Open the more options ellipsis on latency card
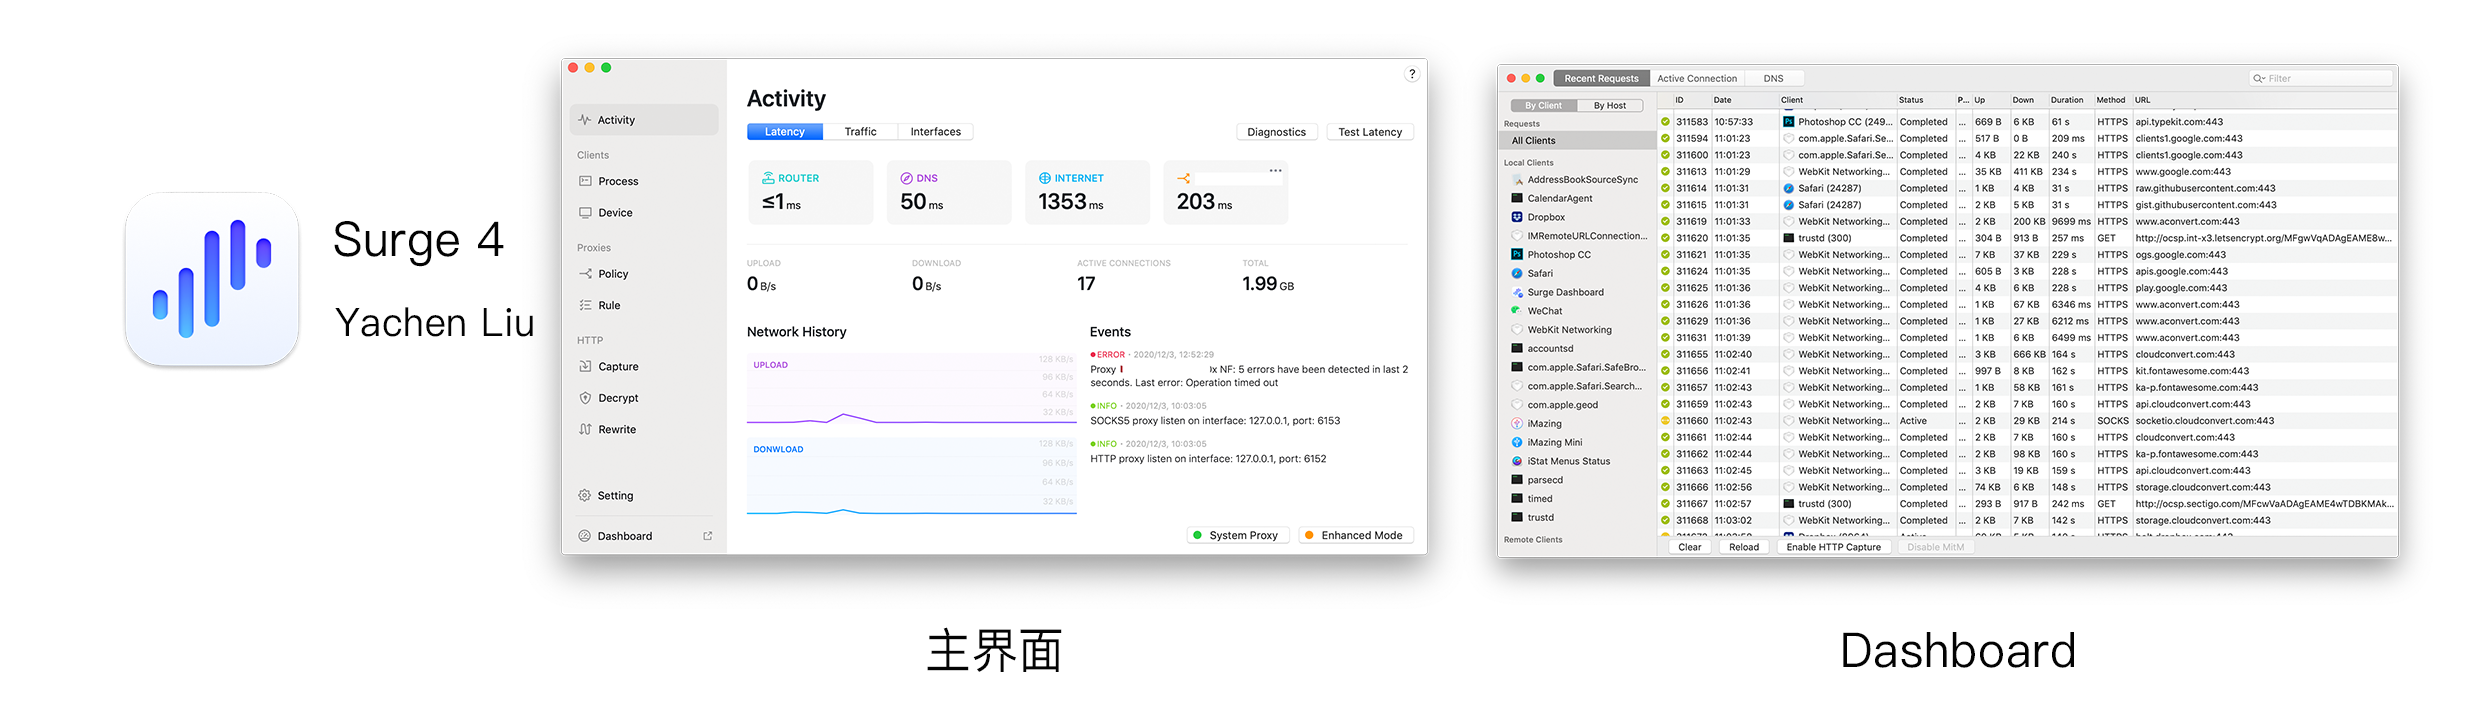 click(1275, 171)
